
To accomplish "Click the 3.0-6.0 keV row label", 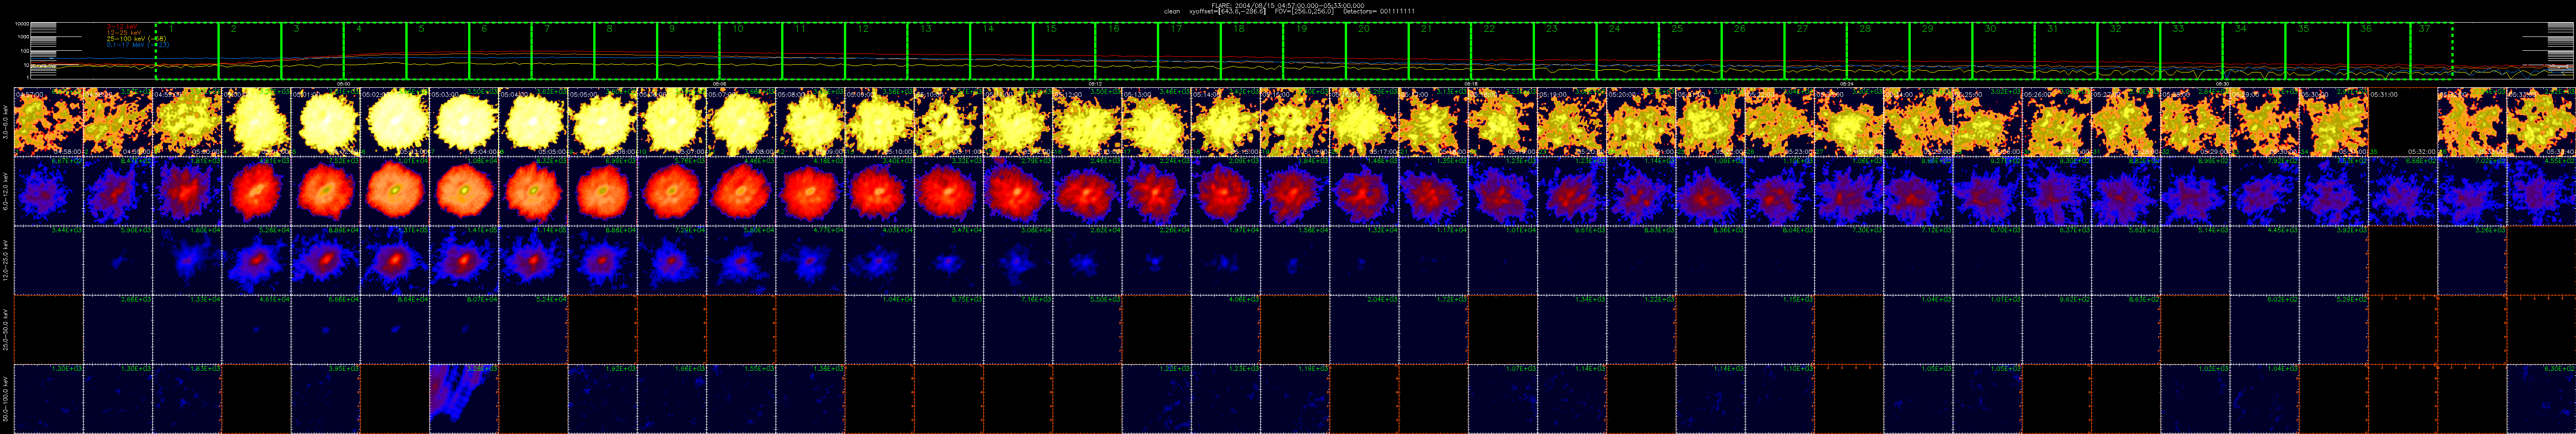I will (6, 122).
